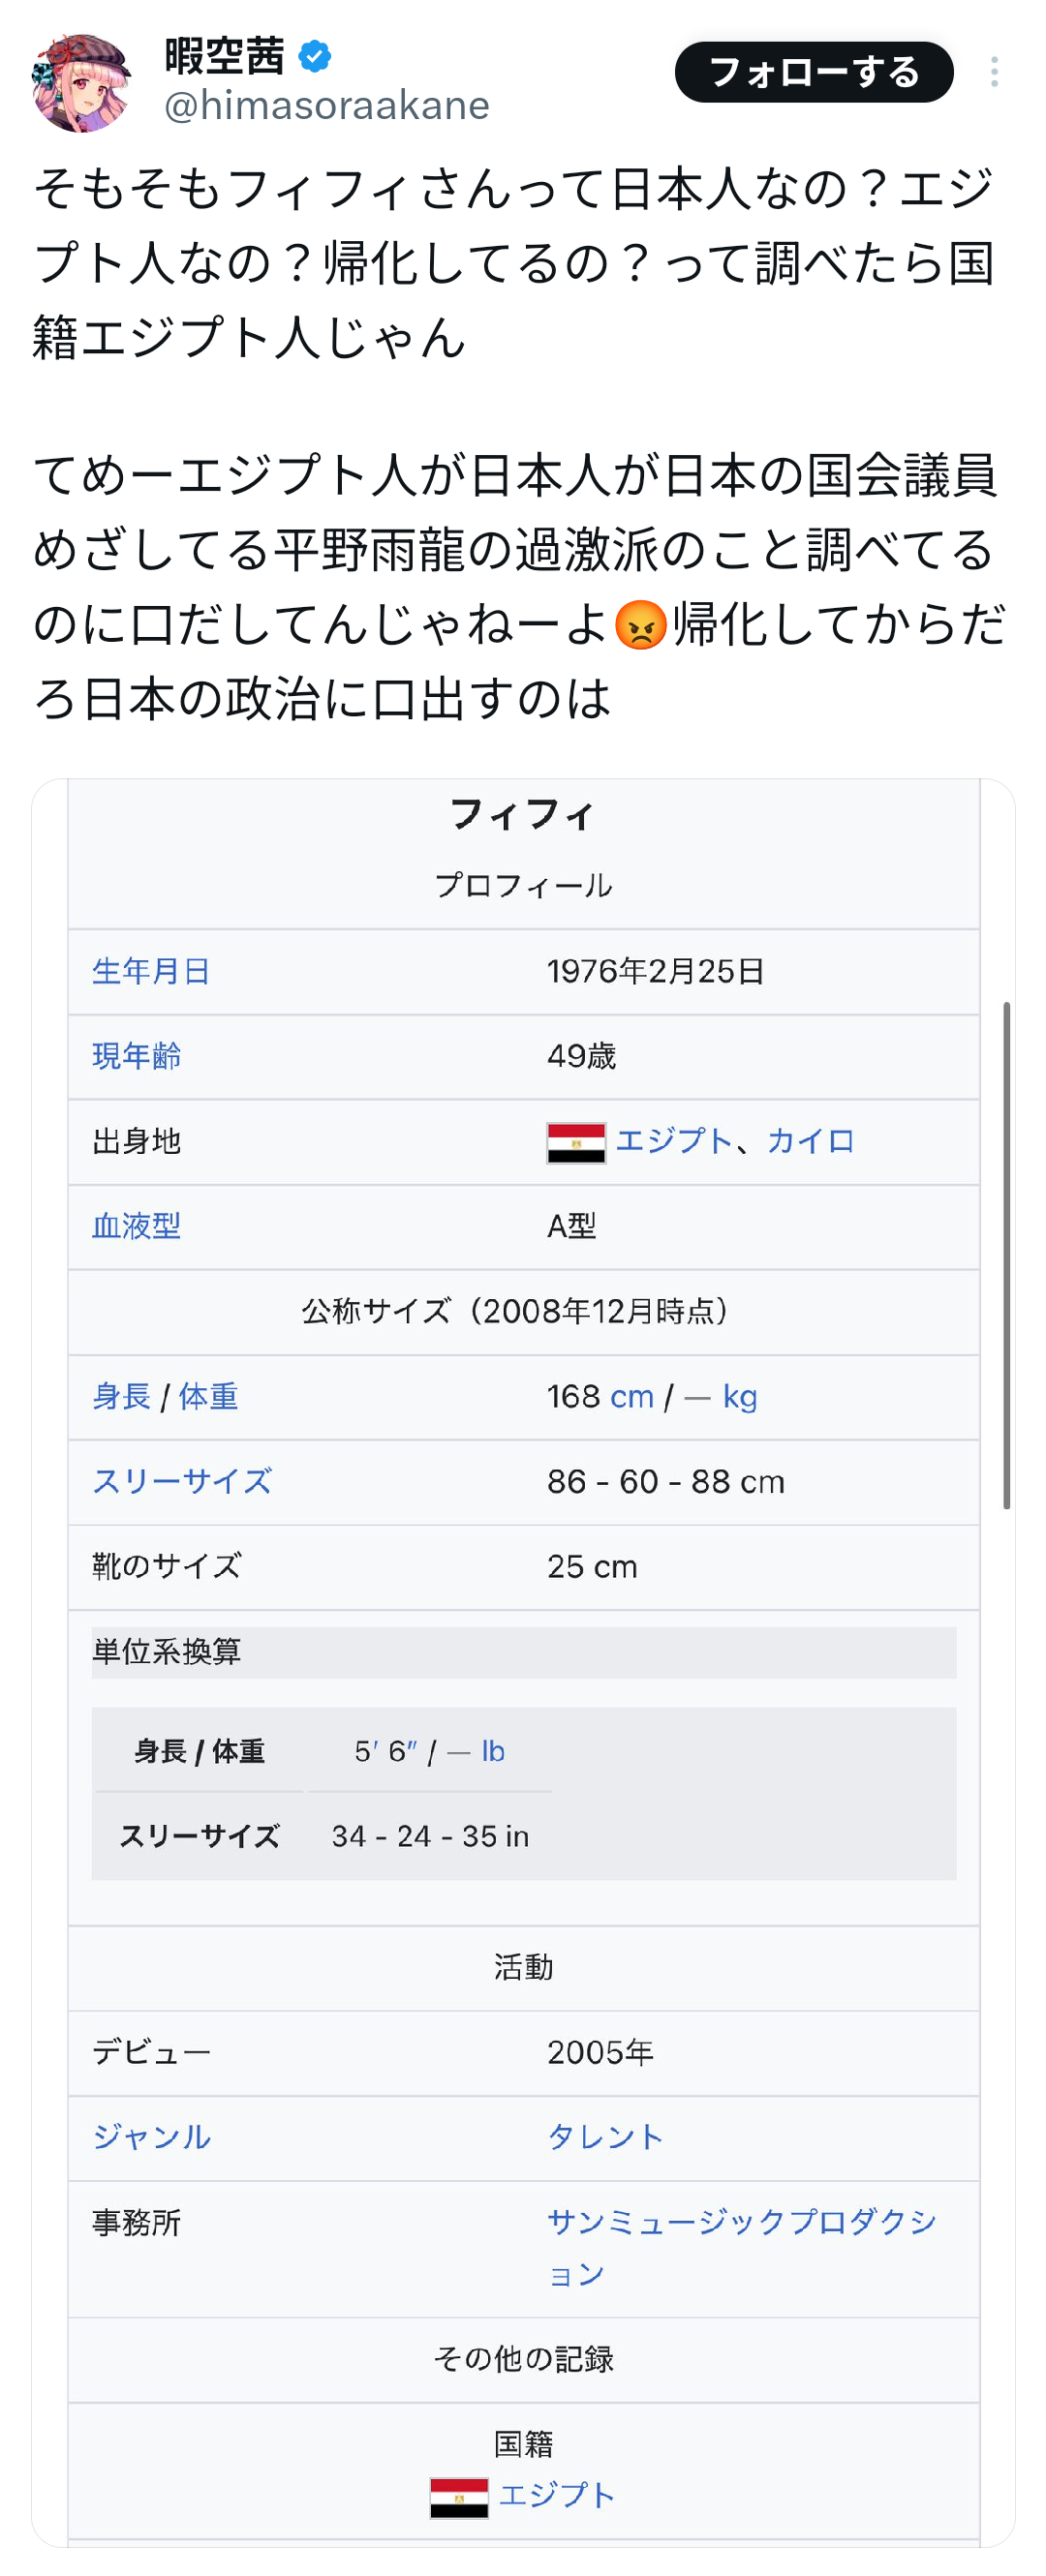1046x2576 pixels.
Task: Click the フォローする follow button
Action: click(x=813, y=72)
